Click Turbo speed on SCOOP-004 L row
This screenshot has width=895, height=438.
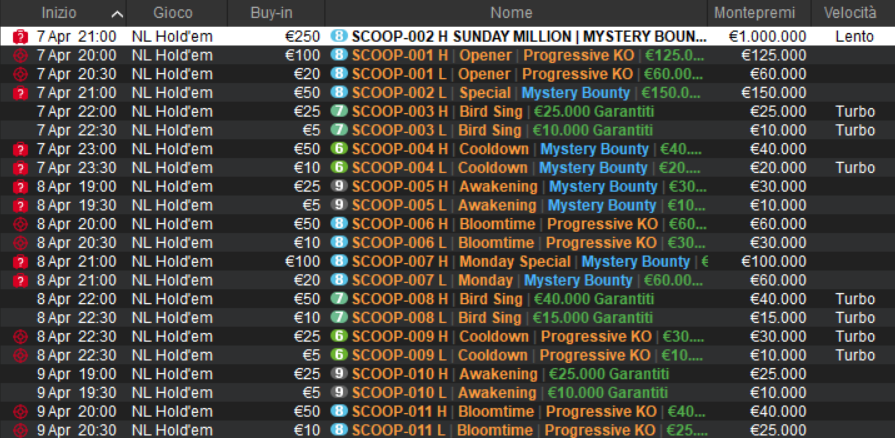click(x=855, y=168)
